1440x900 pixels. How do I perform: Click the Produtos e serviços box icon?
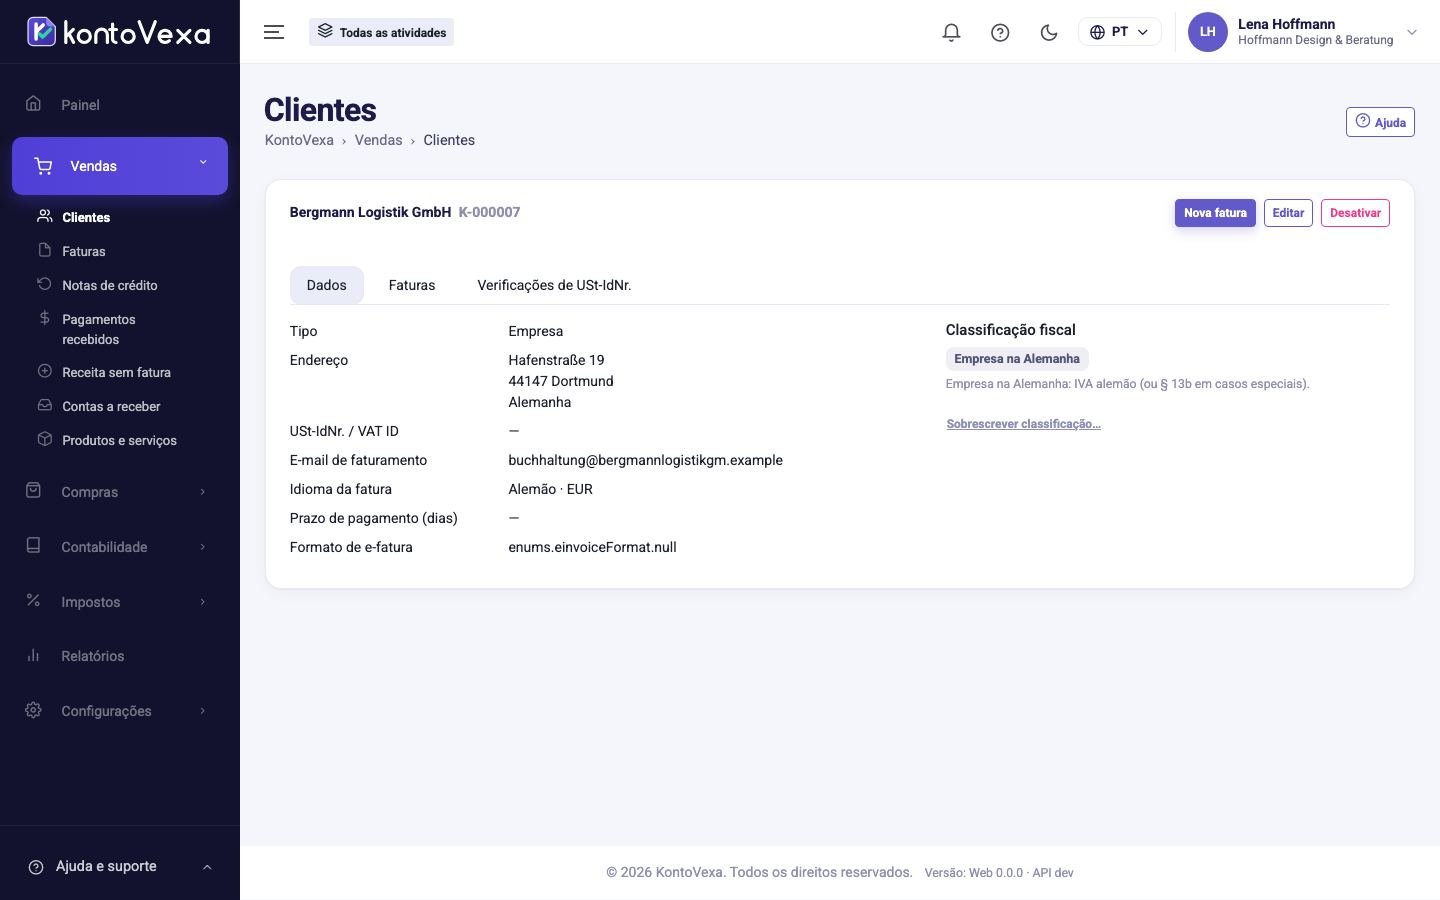tap(44, 439)
